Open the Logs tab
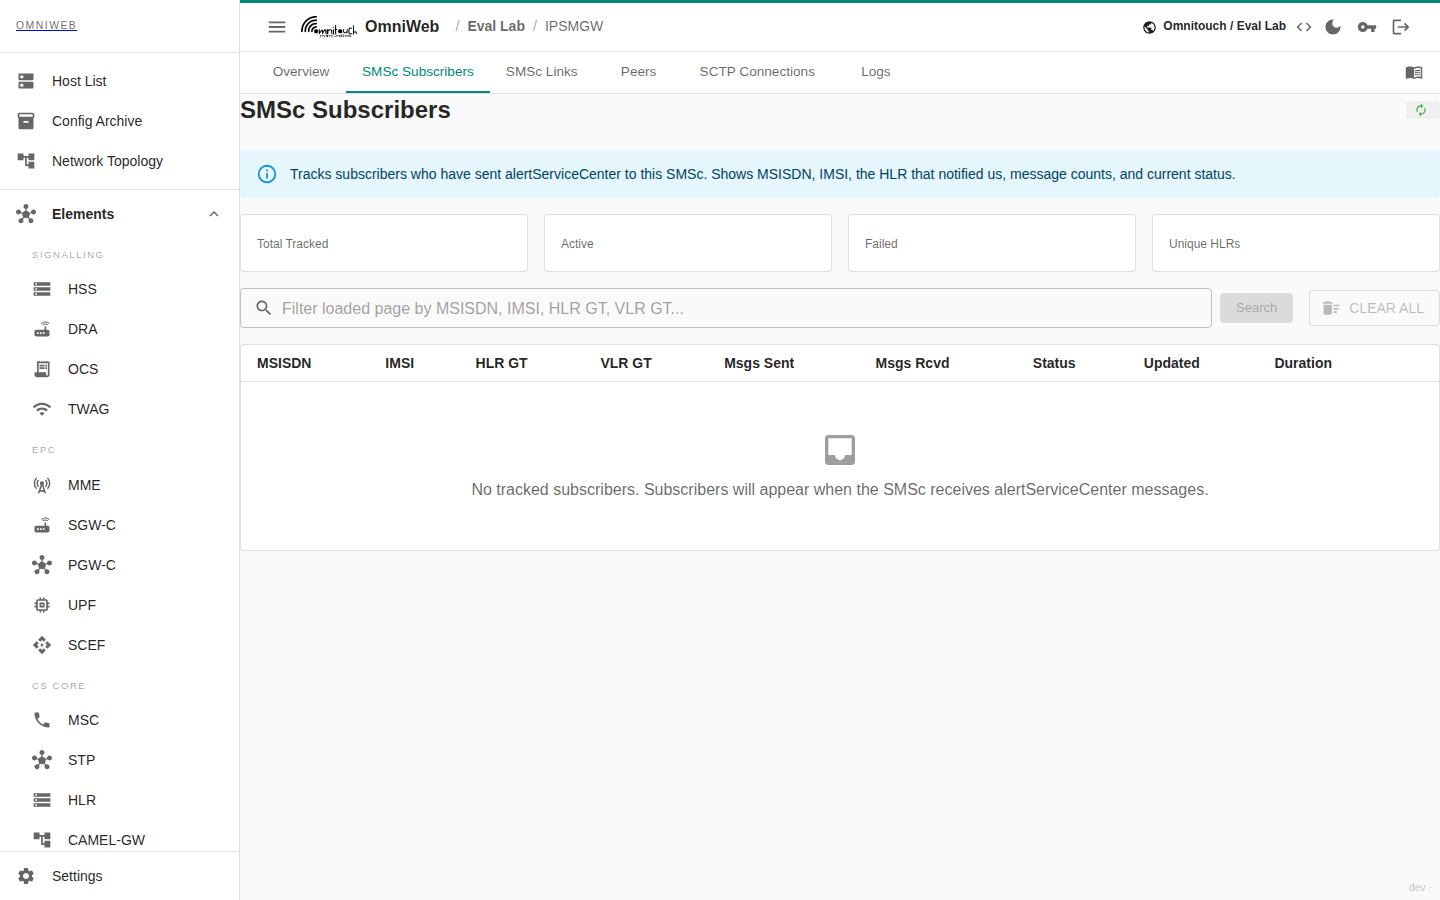This screenshot has width=1440, height=900. click(876, 72)
